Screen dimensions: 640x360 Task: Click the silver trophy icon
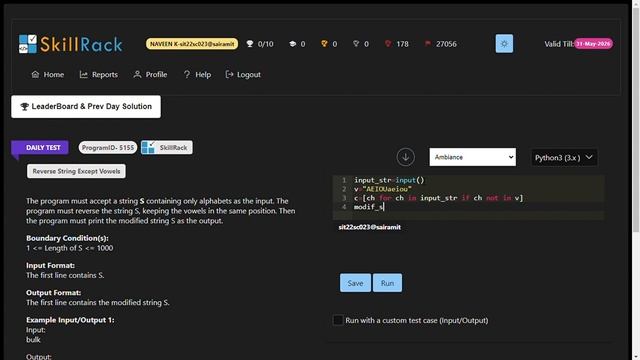tap(356, 44)
